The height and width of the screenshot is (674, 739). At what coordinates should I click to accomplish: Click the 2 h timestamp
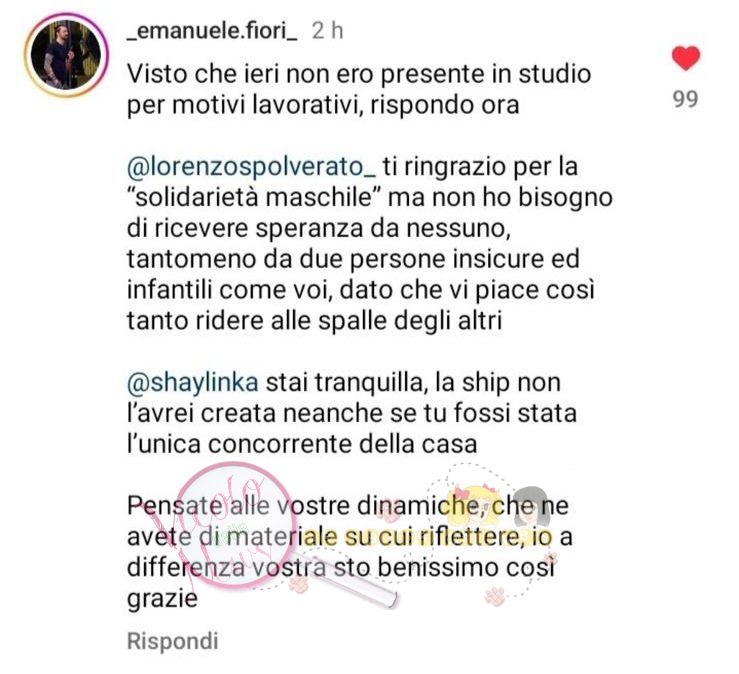click(x=328, y=31)
